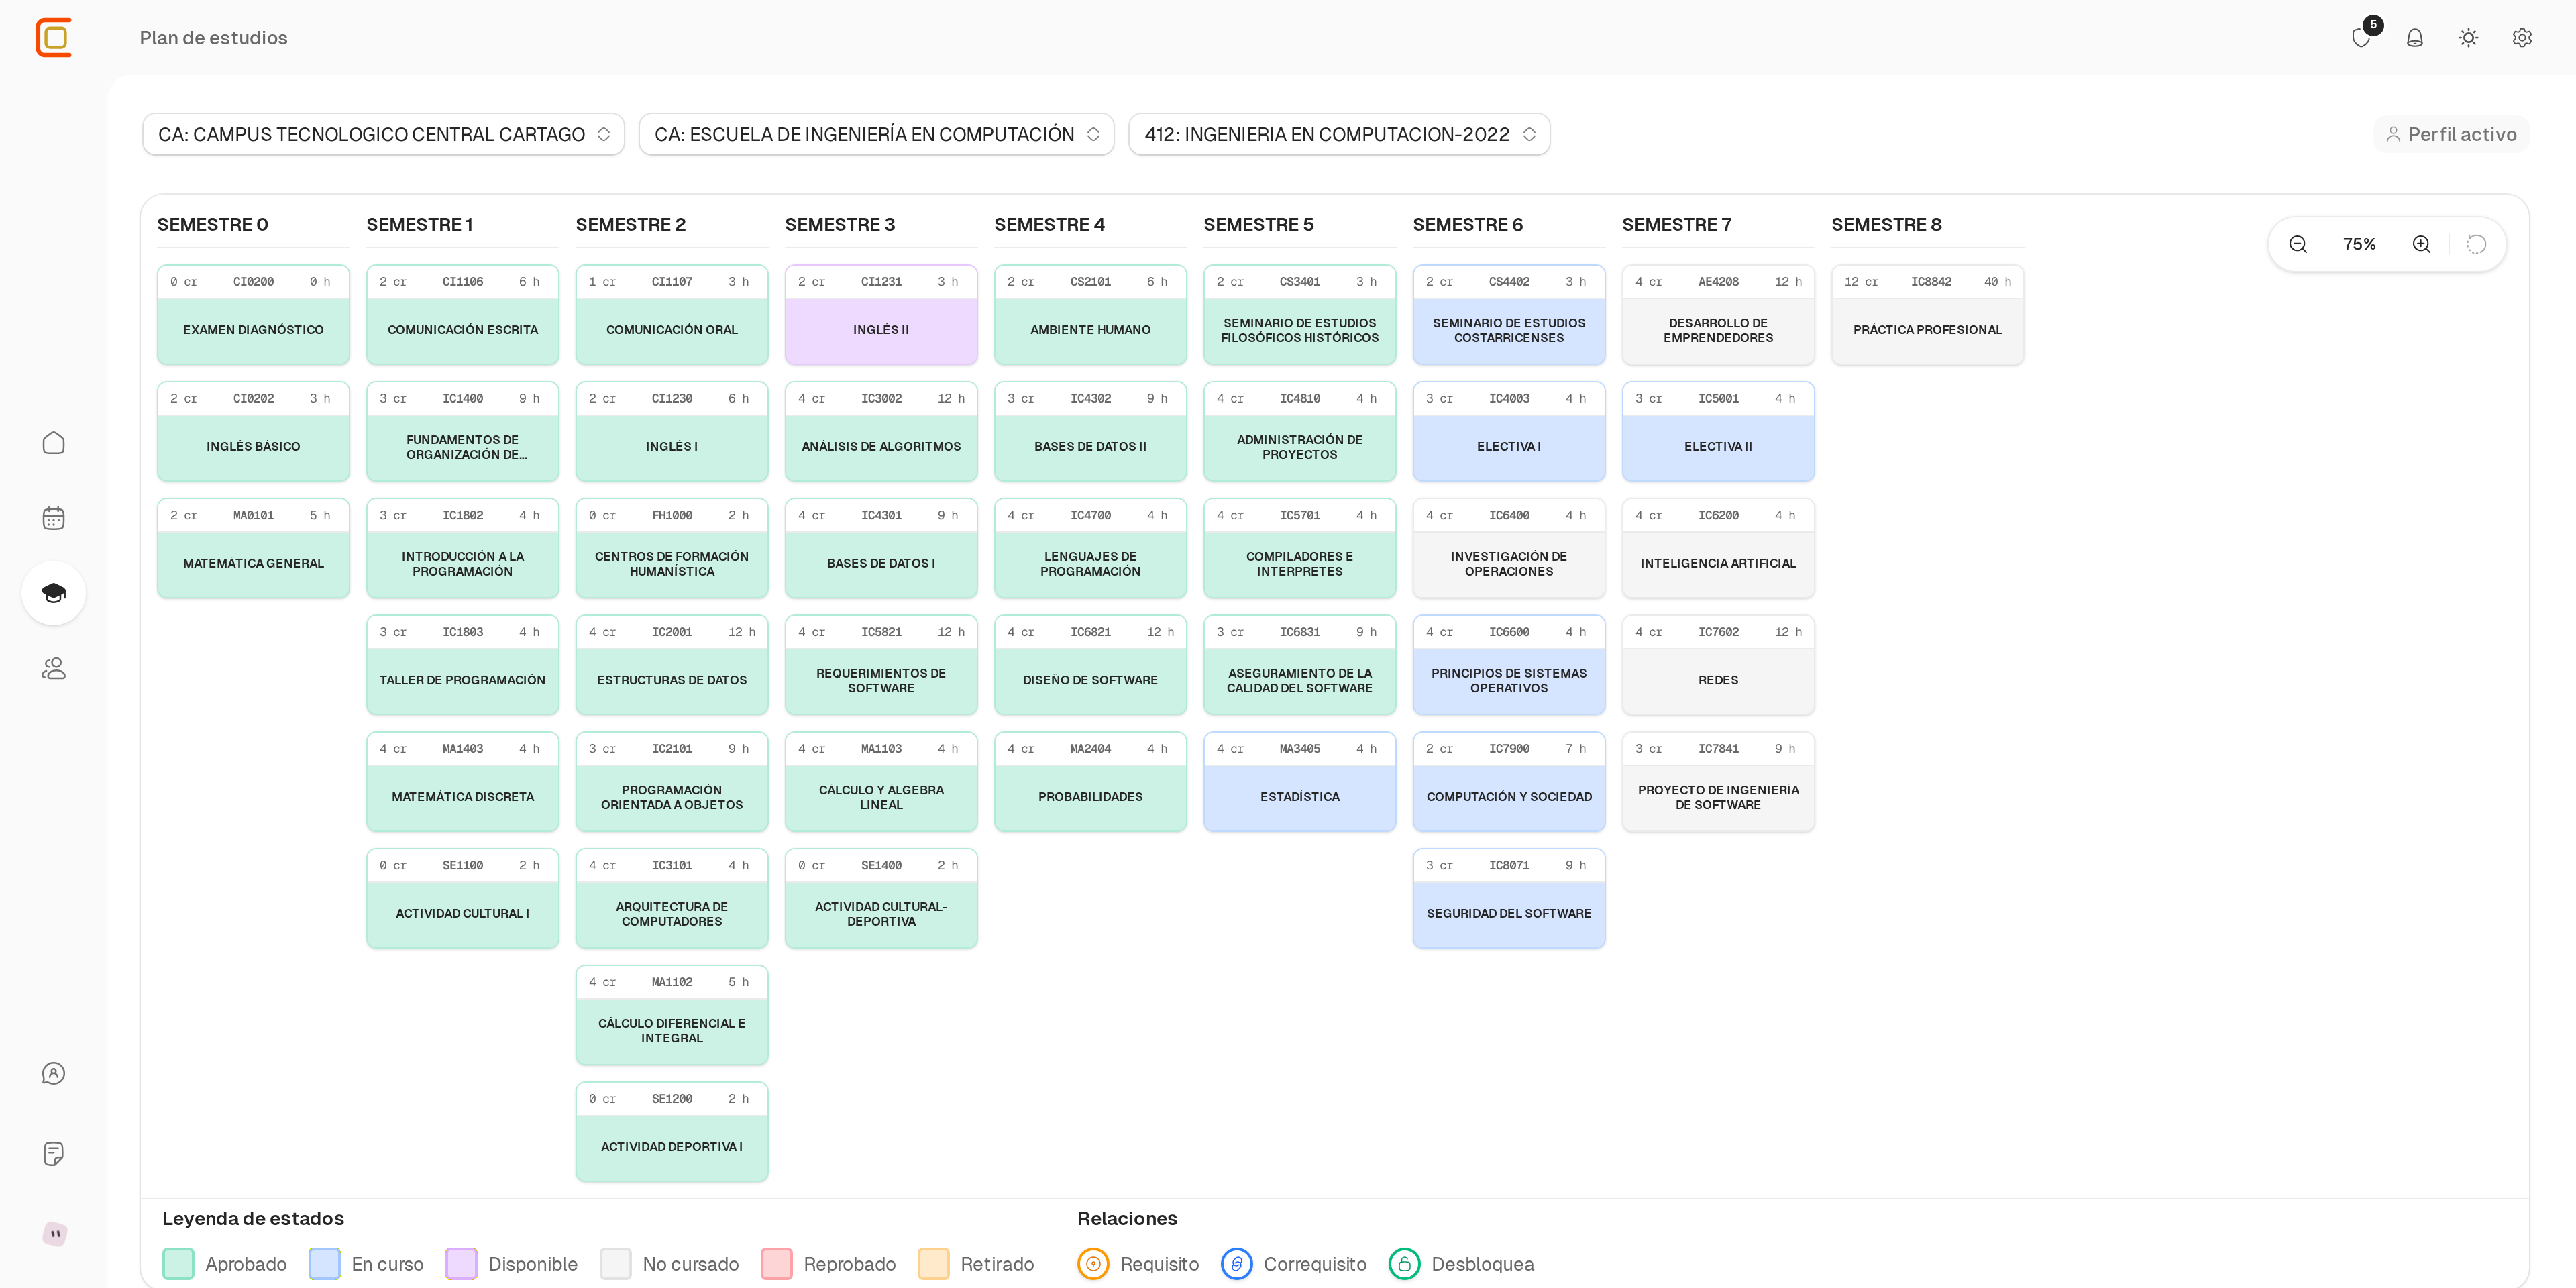Image resolution: width=2576 pixels, height=1288 pixels.
Task: Zoom out with the minus magnifier icon
Action: point(2298,244)
